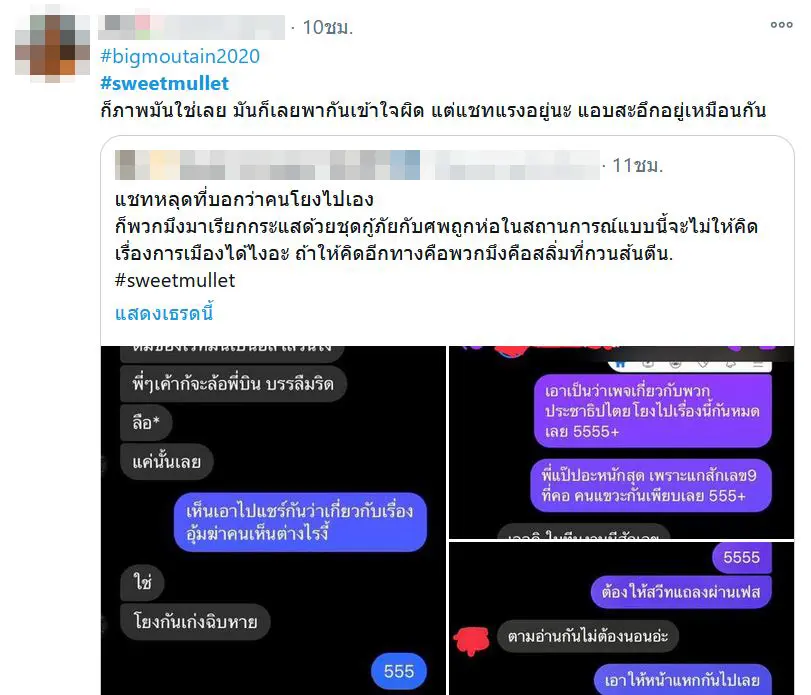
Task: Open the #bigmoutain2020 hashtag
Action: [180, 56]
